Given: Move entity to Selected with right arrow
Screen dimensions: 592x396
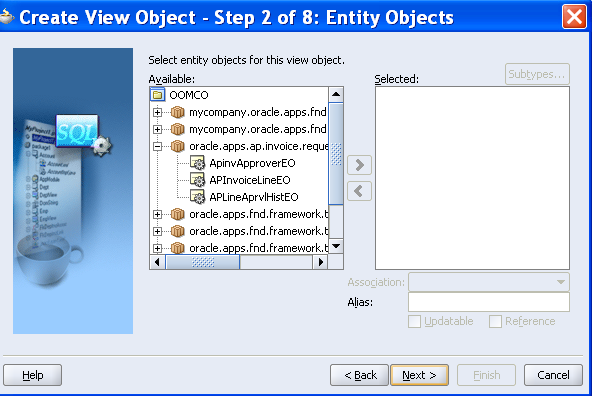Looking at the screenshot, I should (359, 165).
